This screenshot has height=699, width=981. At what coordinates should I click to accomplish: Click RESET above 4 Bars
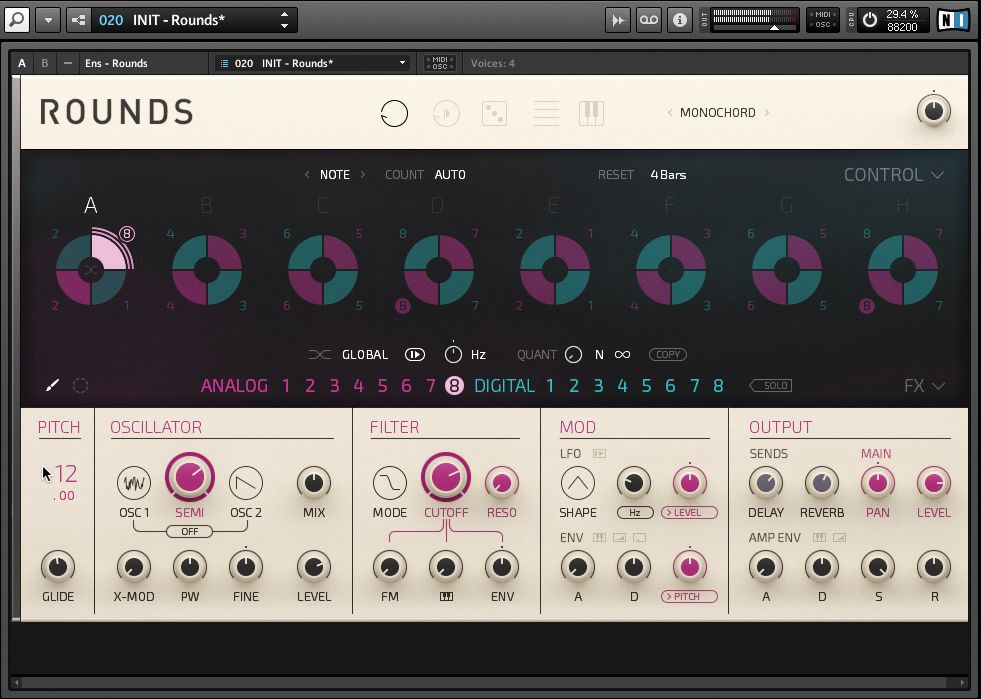click(x=616, y=174)
